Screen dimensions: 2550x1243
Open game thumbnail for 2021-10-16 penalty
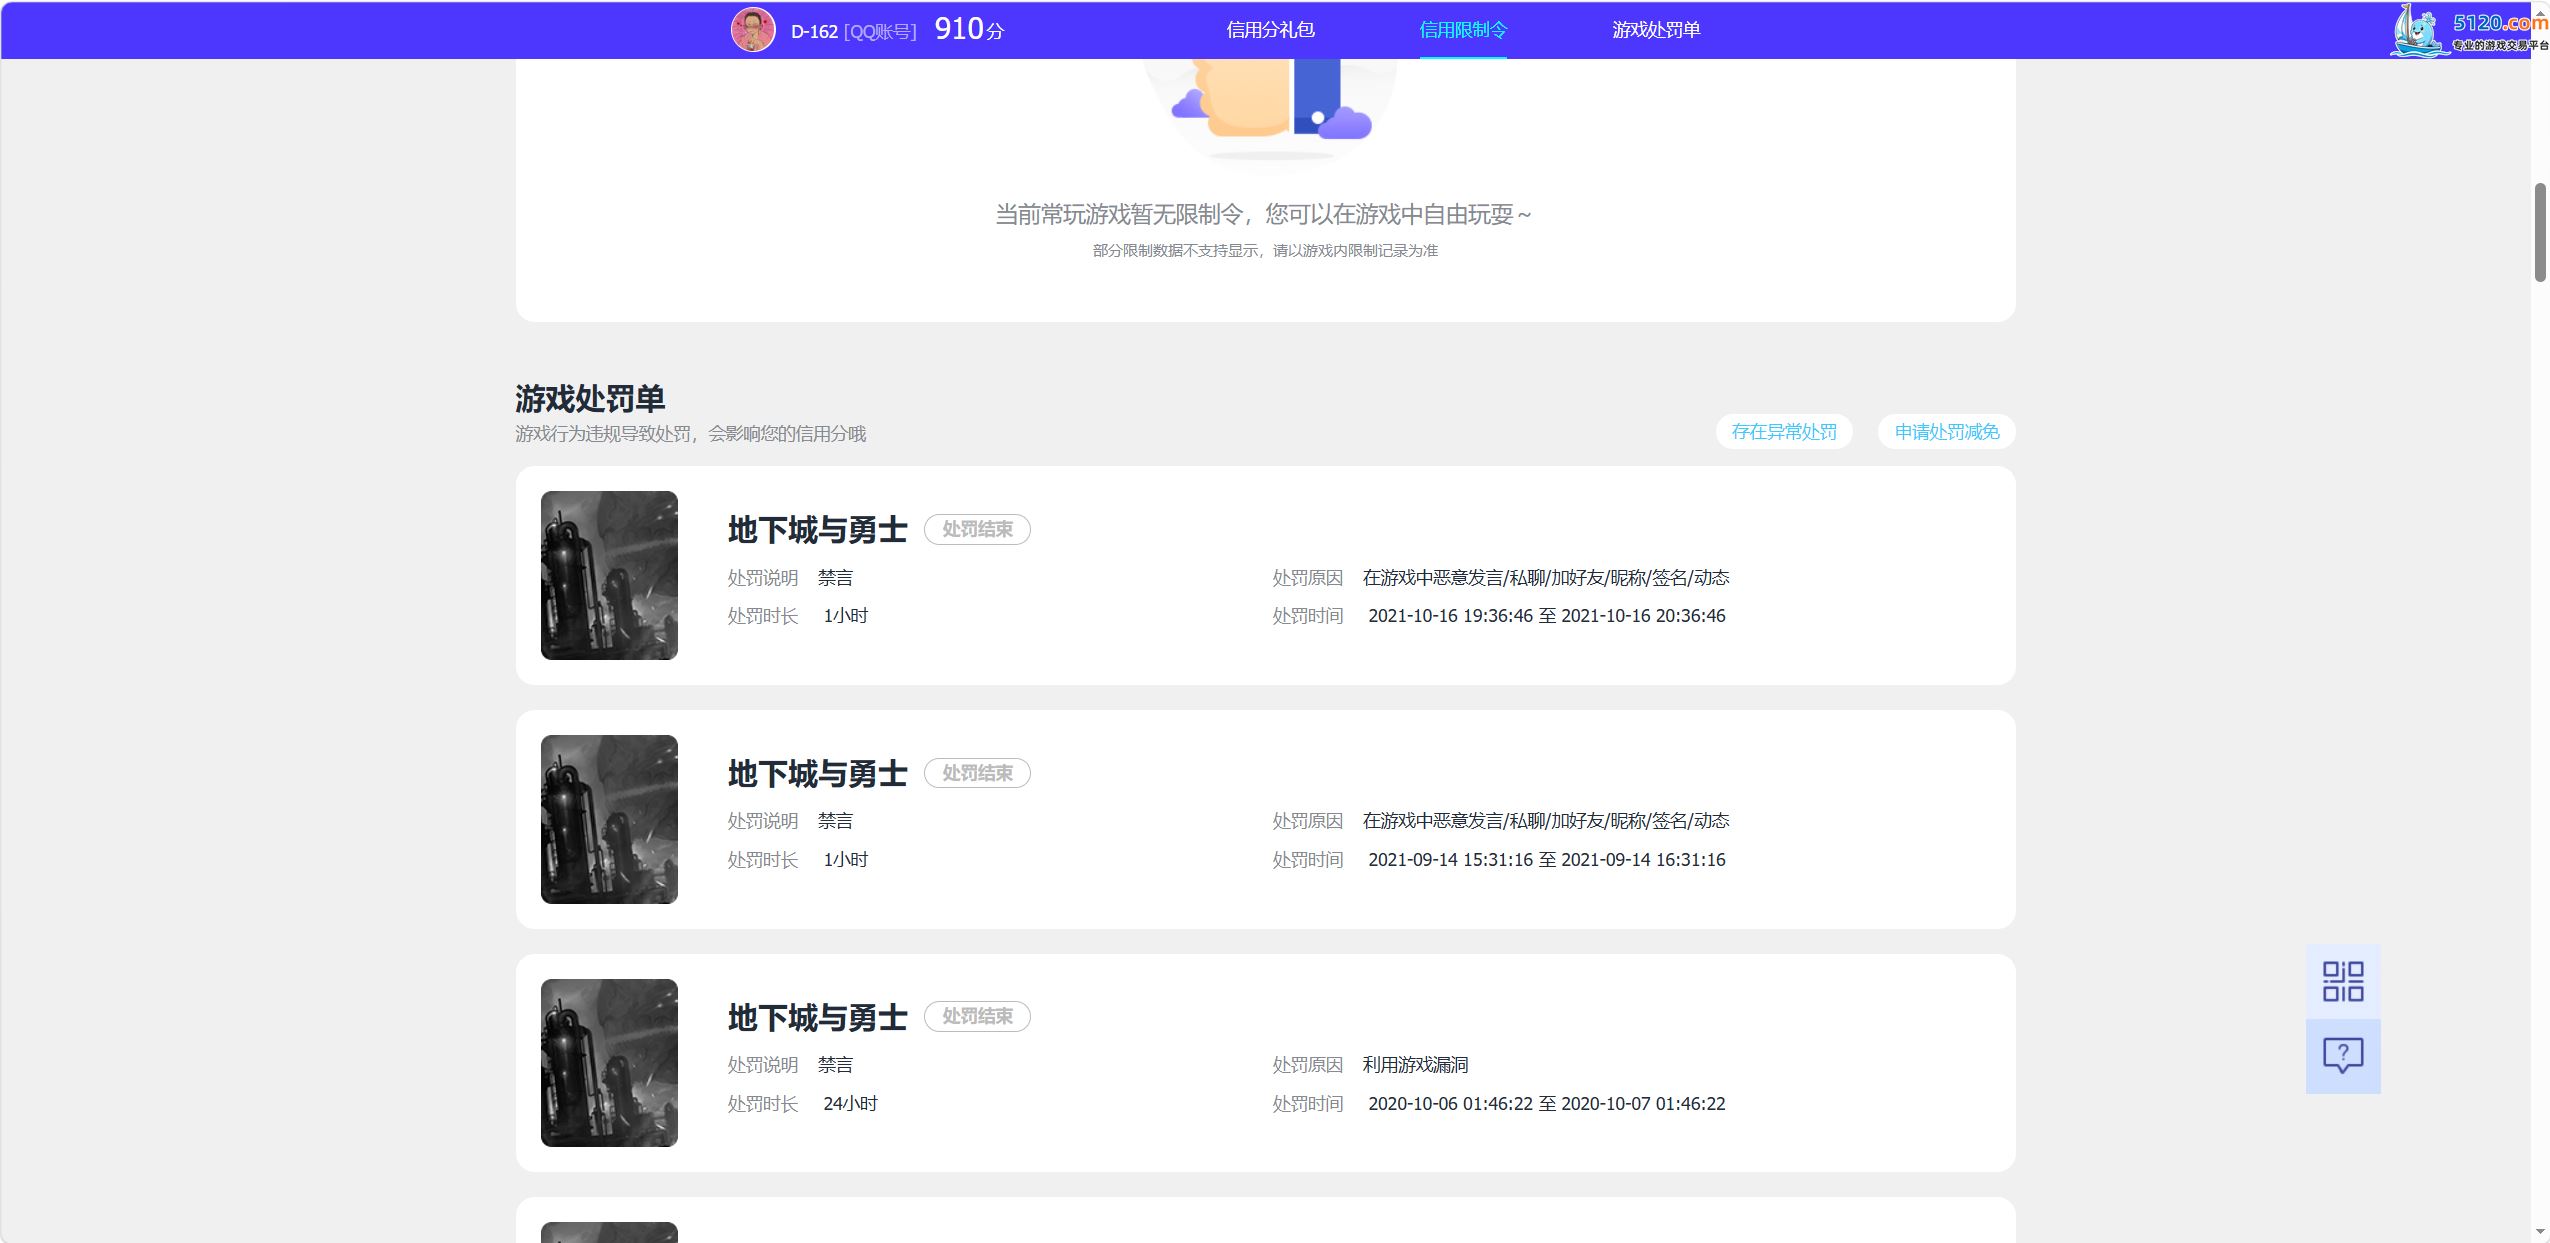pos(609,575)
